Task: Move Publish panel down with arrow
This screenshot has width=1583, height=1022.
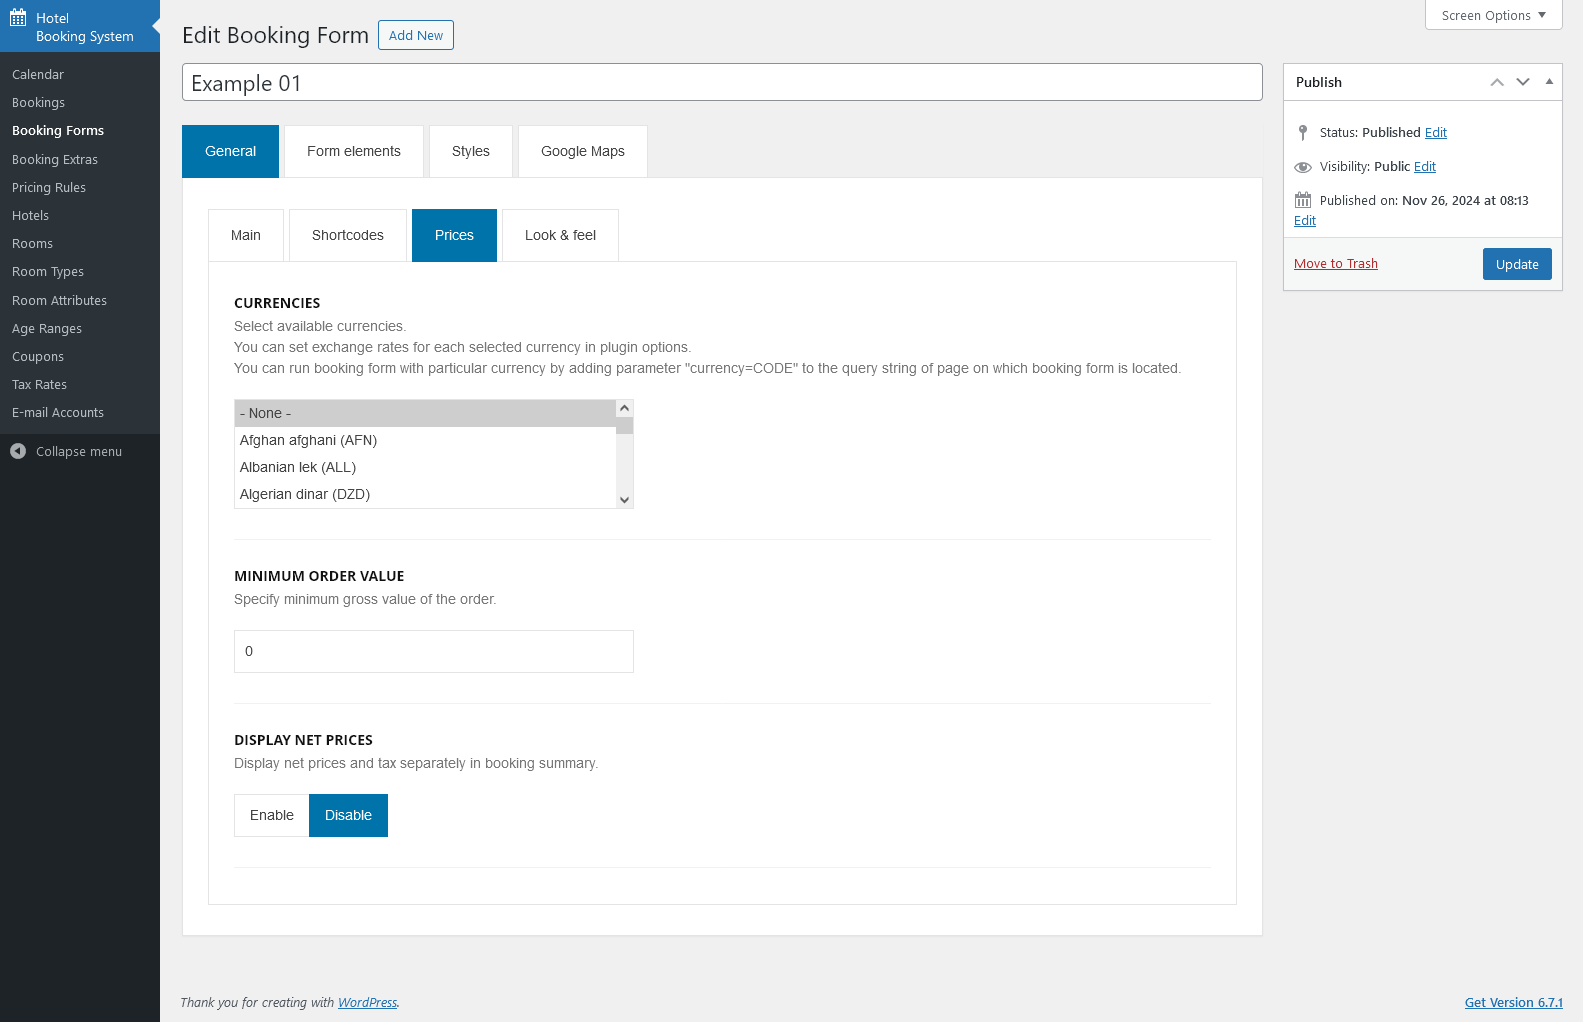Action: [1522, 82]
